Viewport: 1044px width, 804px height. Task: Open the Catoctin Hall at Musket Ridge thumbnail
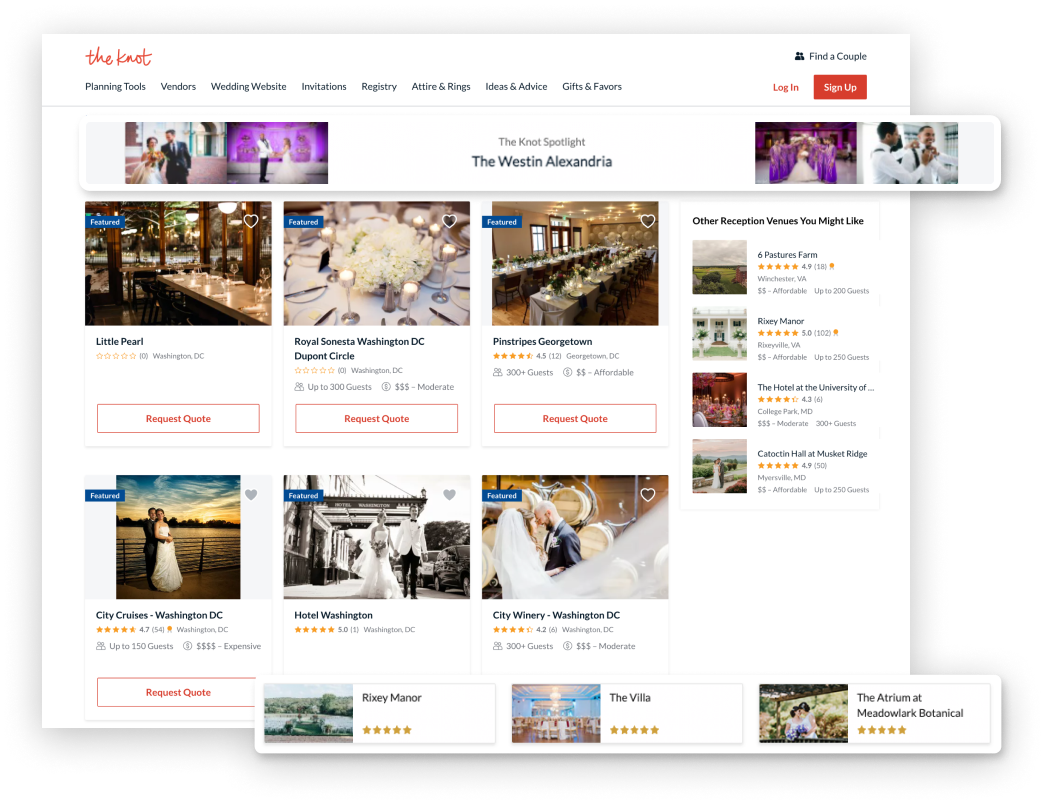click(720, 466)
